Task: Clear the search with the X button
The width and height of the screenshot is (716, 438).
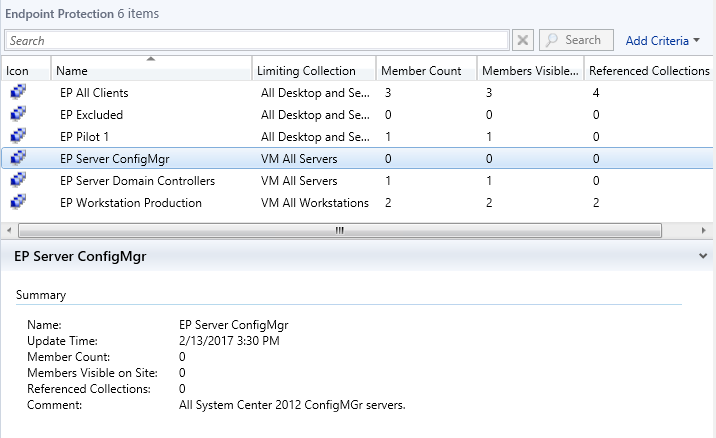Action: pyautogui.click(x=523, y=41)
